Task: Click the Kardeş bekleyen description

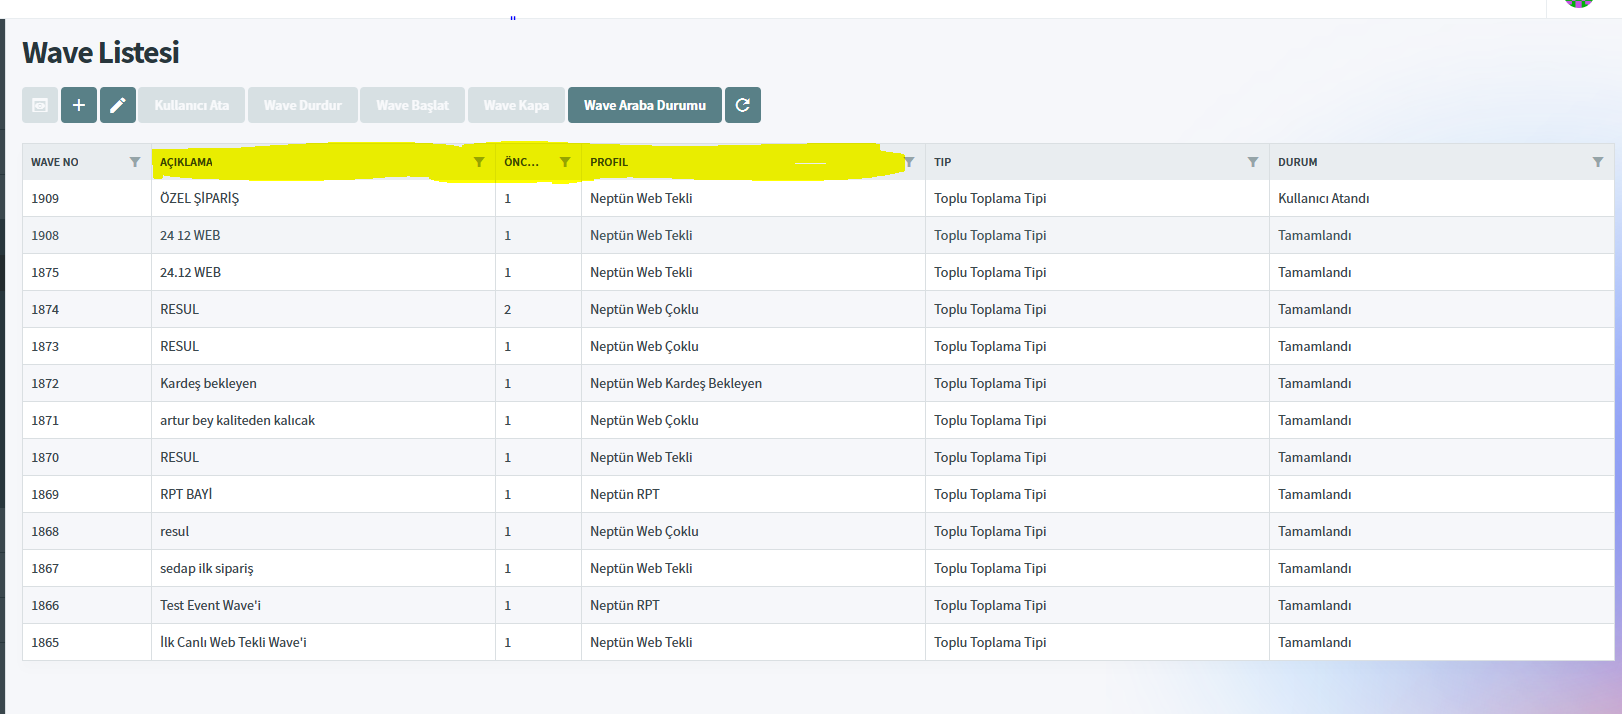Action: 208,383
